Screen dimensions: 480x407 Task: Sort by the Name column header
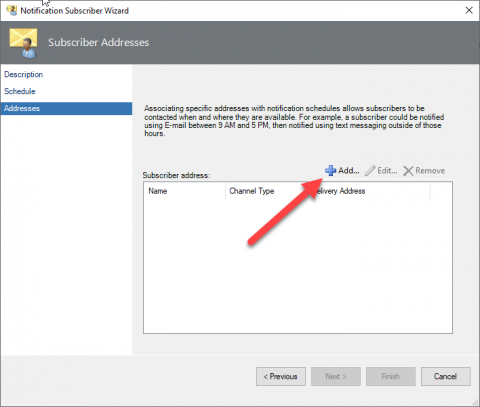pyautogui.click(x=185, y=191)
